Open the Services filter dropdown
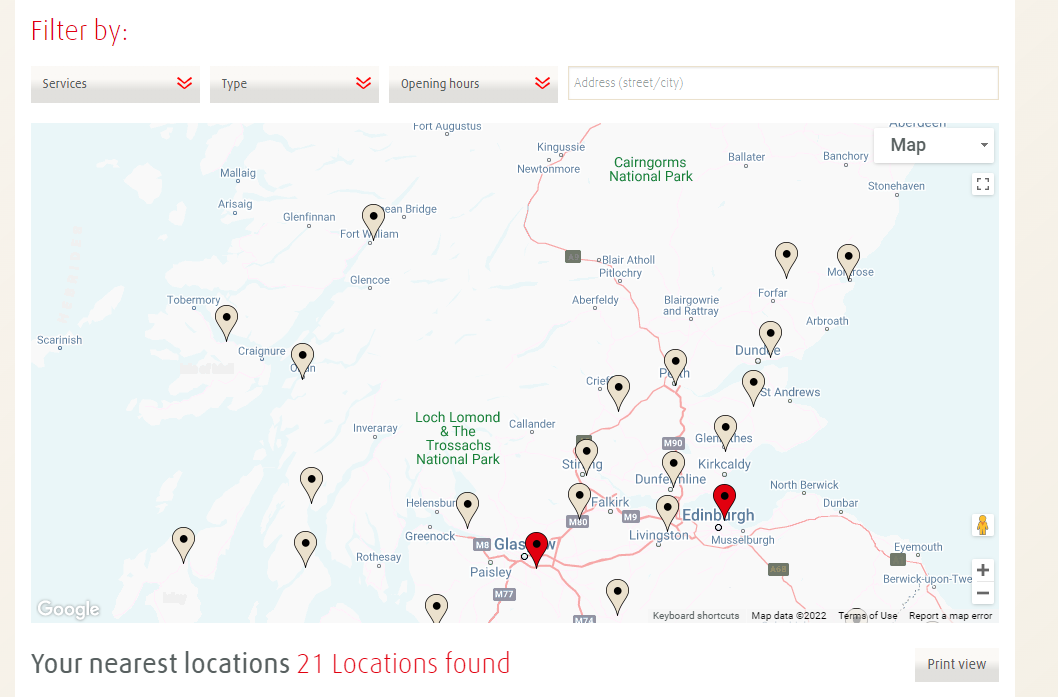 click(115, 84)
